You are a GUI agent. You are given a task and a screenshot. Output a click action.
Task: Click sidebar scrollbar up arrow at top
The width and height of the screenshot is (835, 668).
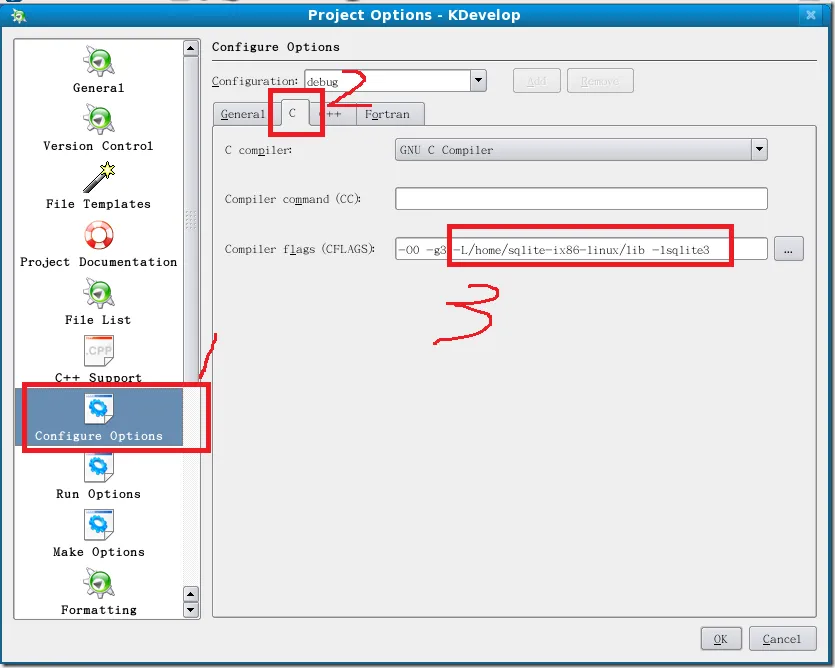pos(191,48)
